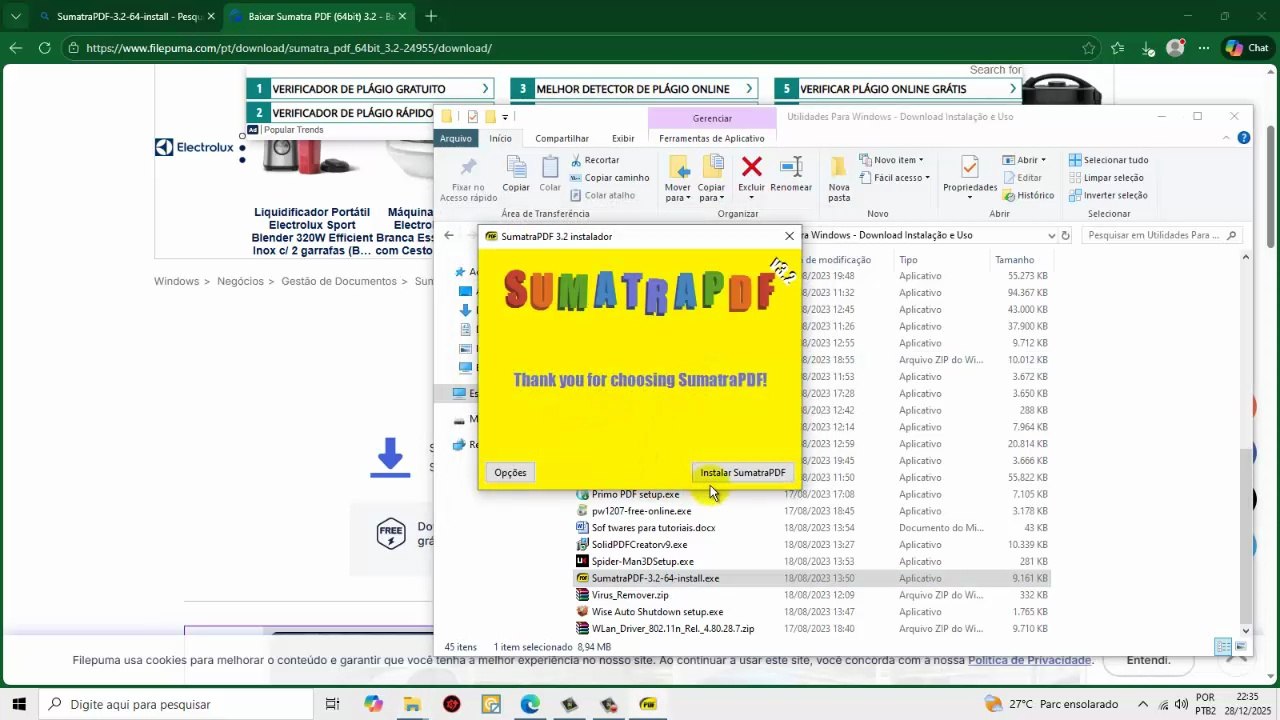Open the Copilot Chat button
Viewport: 1280px width, 720px height.
coord(1247,48)
